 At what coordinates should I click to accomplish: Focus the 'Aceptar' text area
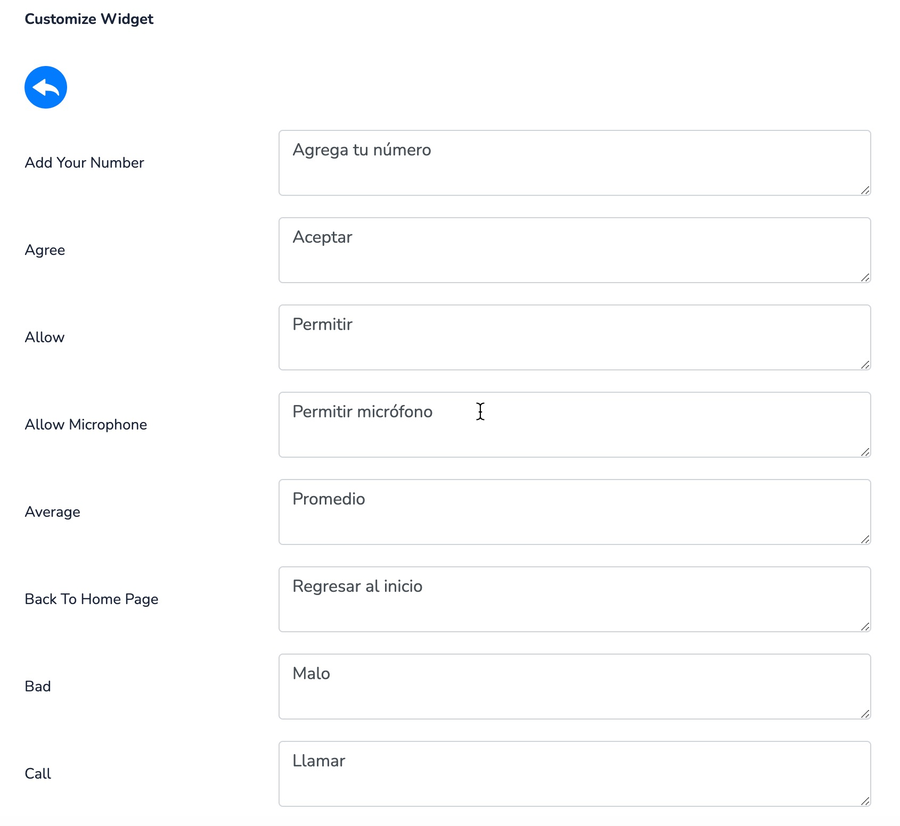click(574, 250)
